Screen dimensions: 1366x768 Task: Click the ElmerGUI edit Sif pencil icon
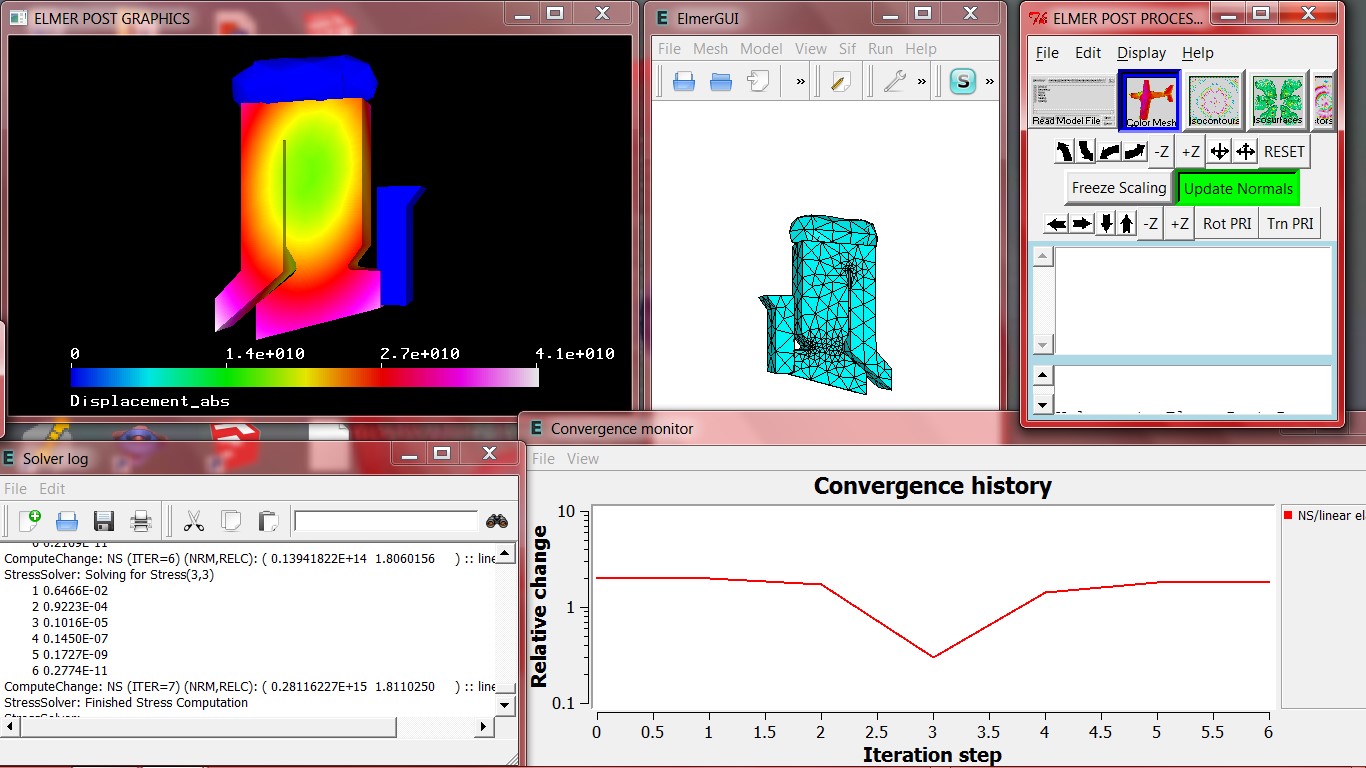click(x=841, y=82)
